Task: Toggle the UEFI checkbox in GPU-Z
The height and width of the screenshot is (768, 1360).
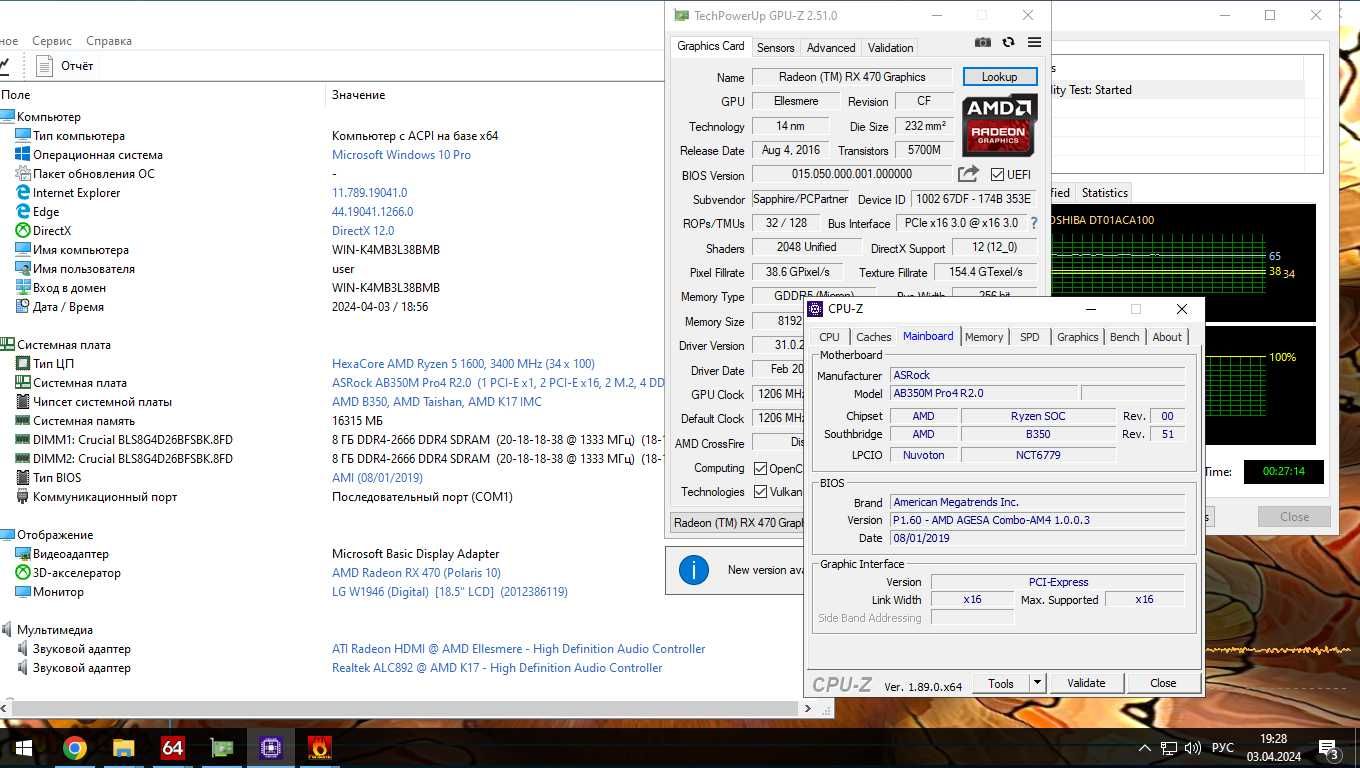Action: click(x=997, y=175)
